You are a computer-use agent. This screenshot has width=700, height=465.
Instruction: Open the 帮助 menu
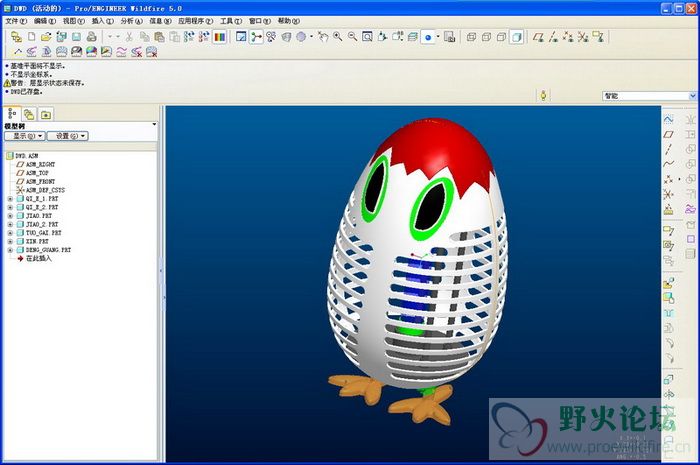tap(289, 21)
